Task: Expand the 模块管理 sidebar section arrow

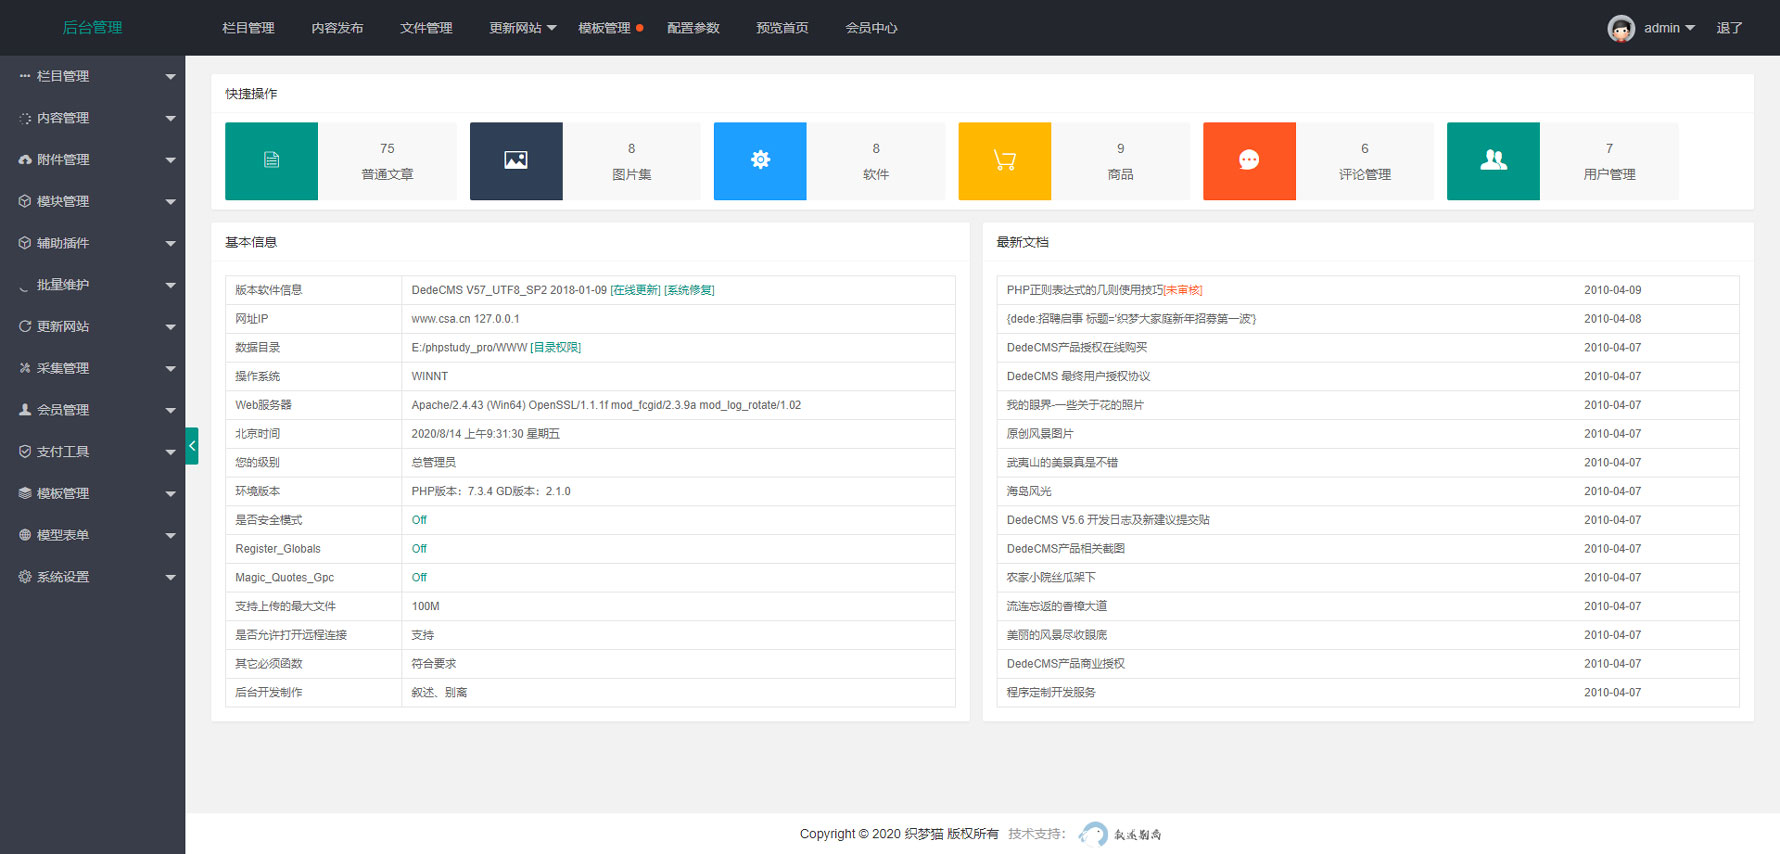Action: [x=170, y=202]
